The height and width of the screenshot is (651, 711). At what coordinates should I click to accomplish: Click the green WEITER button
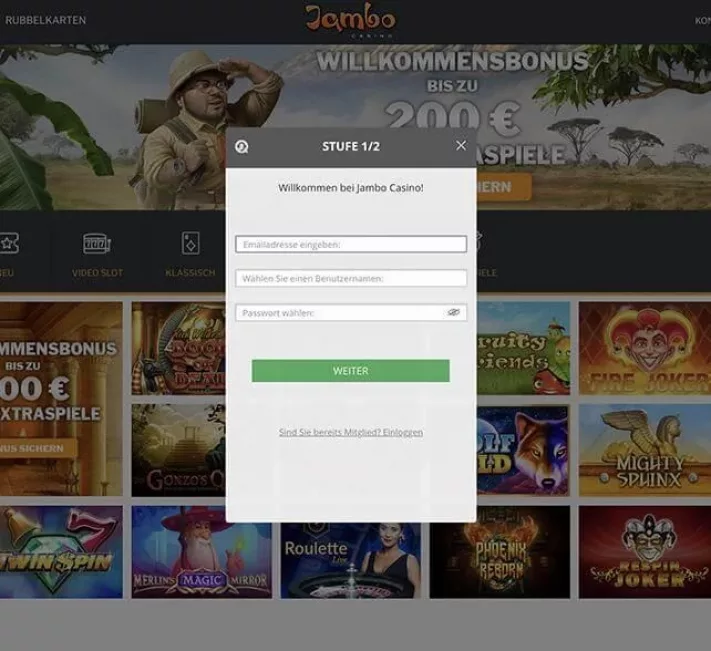(351, 371)
